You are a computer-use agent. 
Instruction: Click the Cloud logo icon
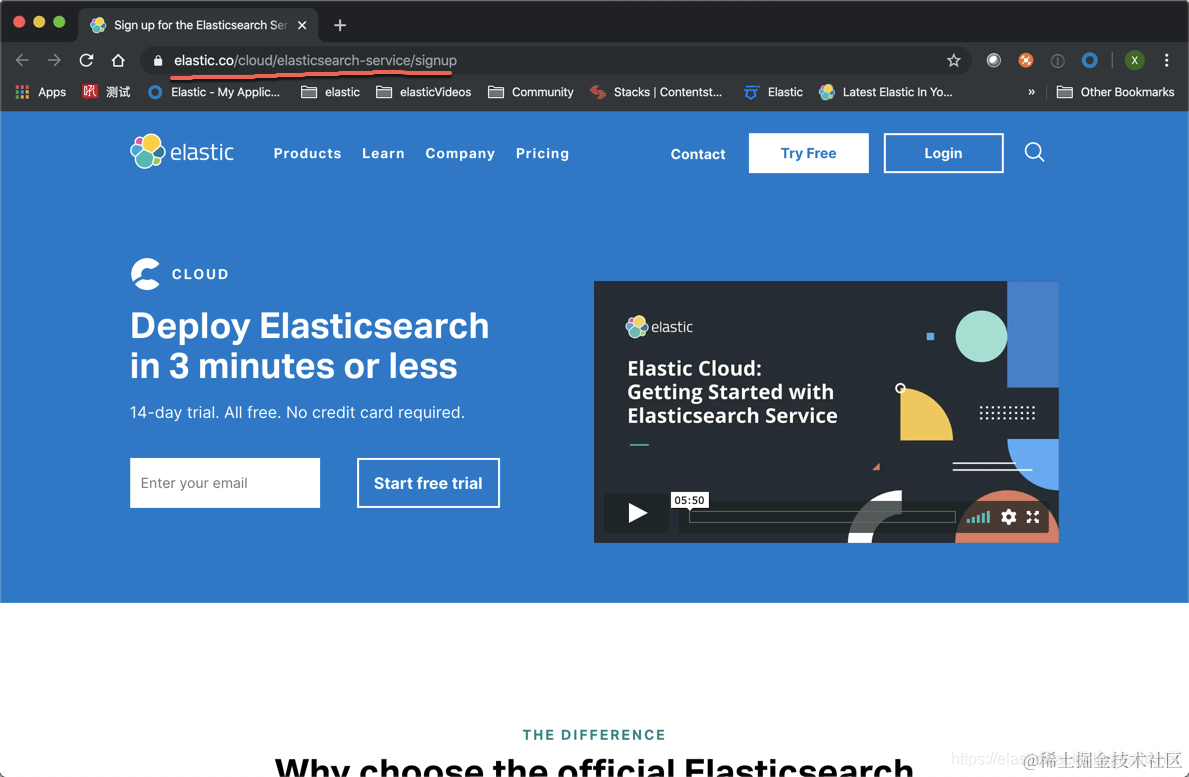tap(146, 274)
